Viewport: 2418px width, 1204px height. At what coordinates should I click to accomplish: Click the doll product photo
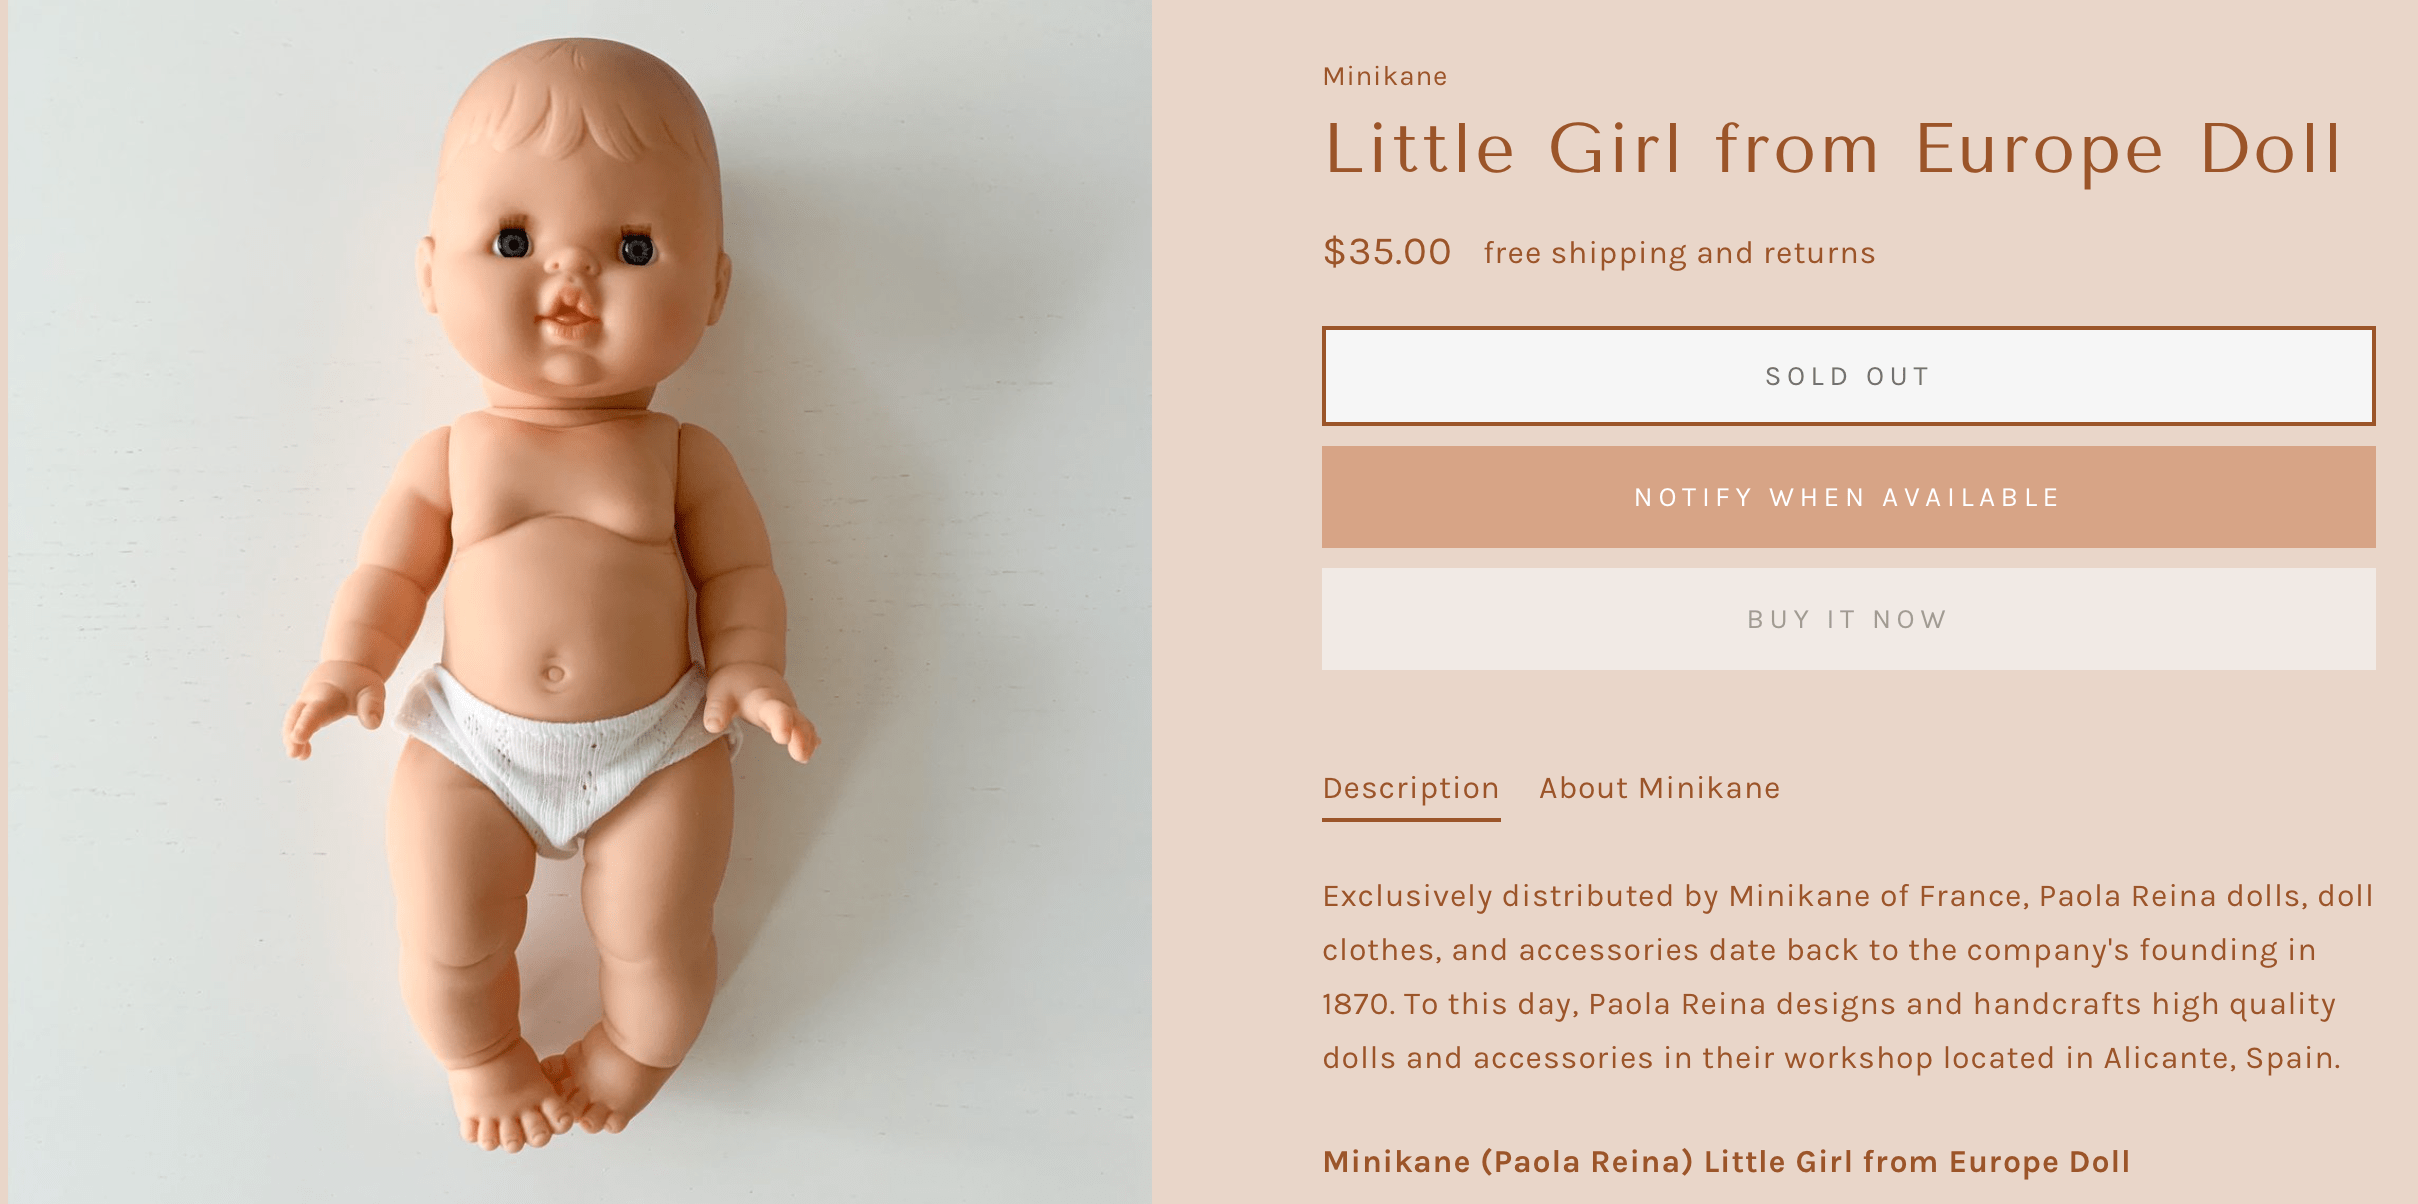tap(580, 602)
